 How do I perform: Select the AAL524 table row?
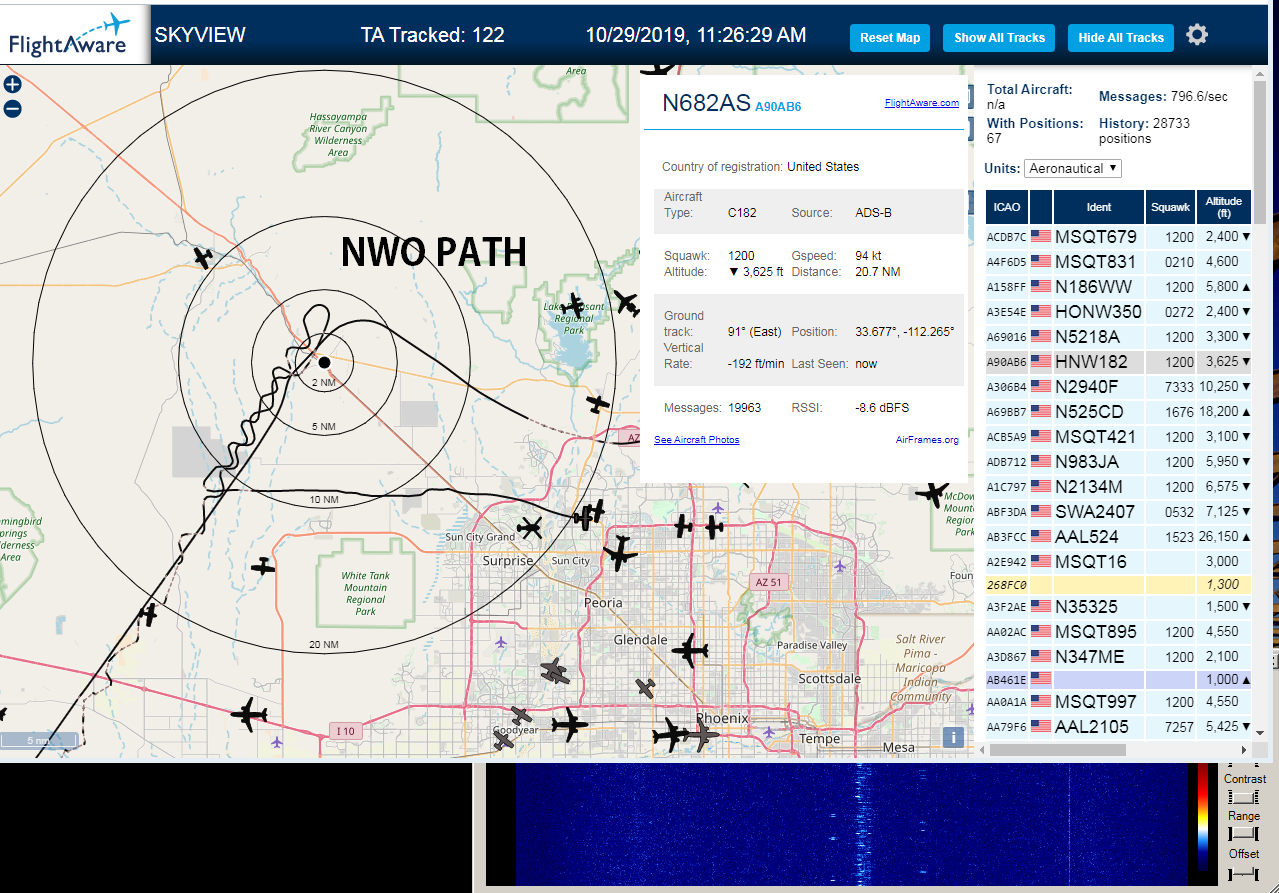(x=1118, y=537)
